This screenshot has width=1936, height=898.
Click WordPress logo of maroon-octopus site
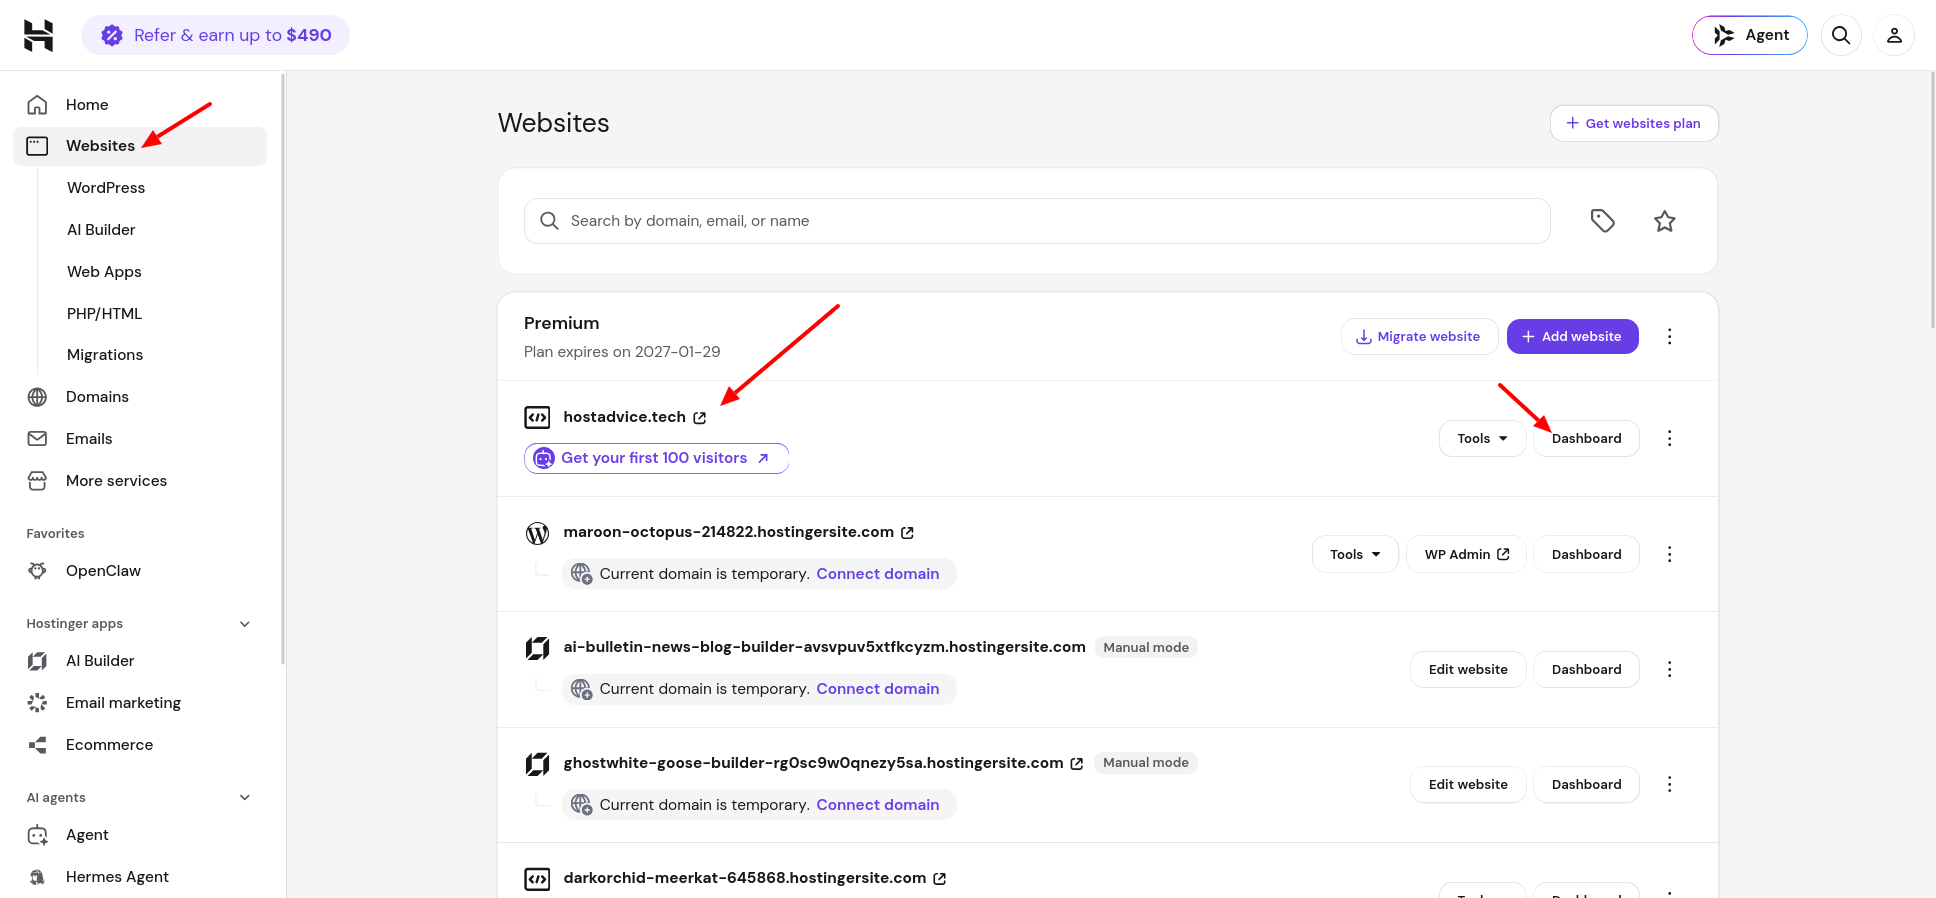[537, 533]
